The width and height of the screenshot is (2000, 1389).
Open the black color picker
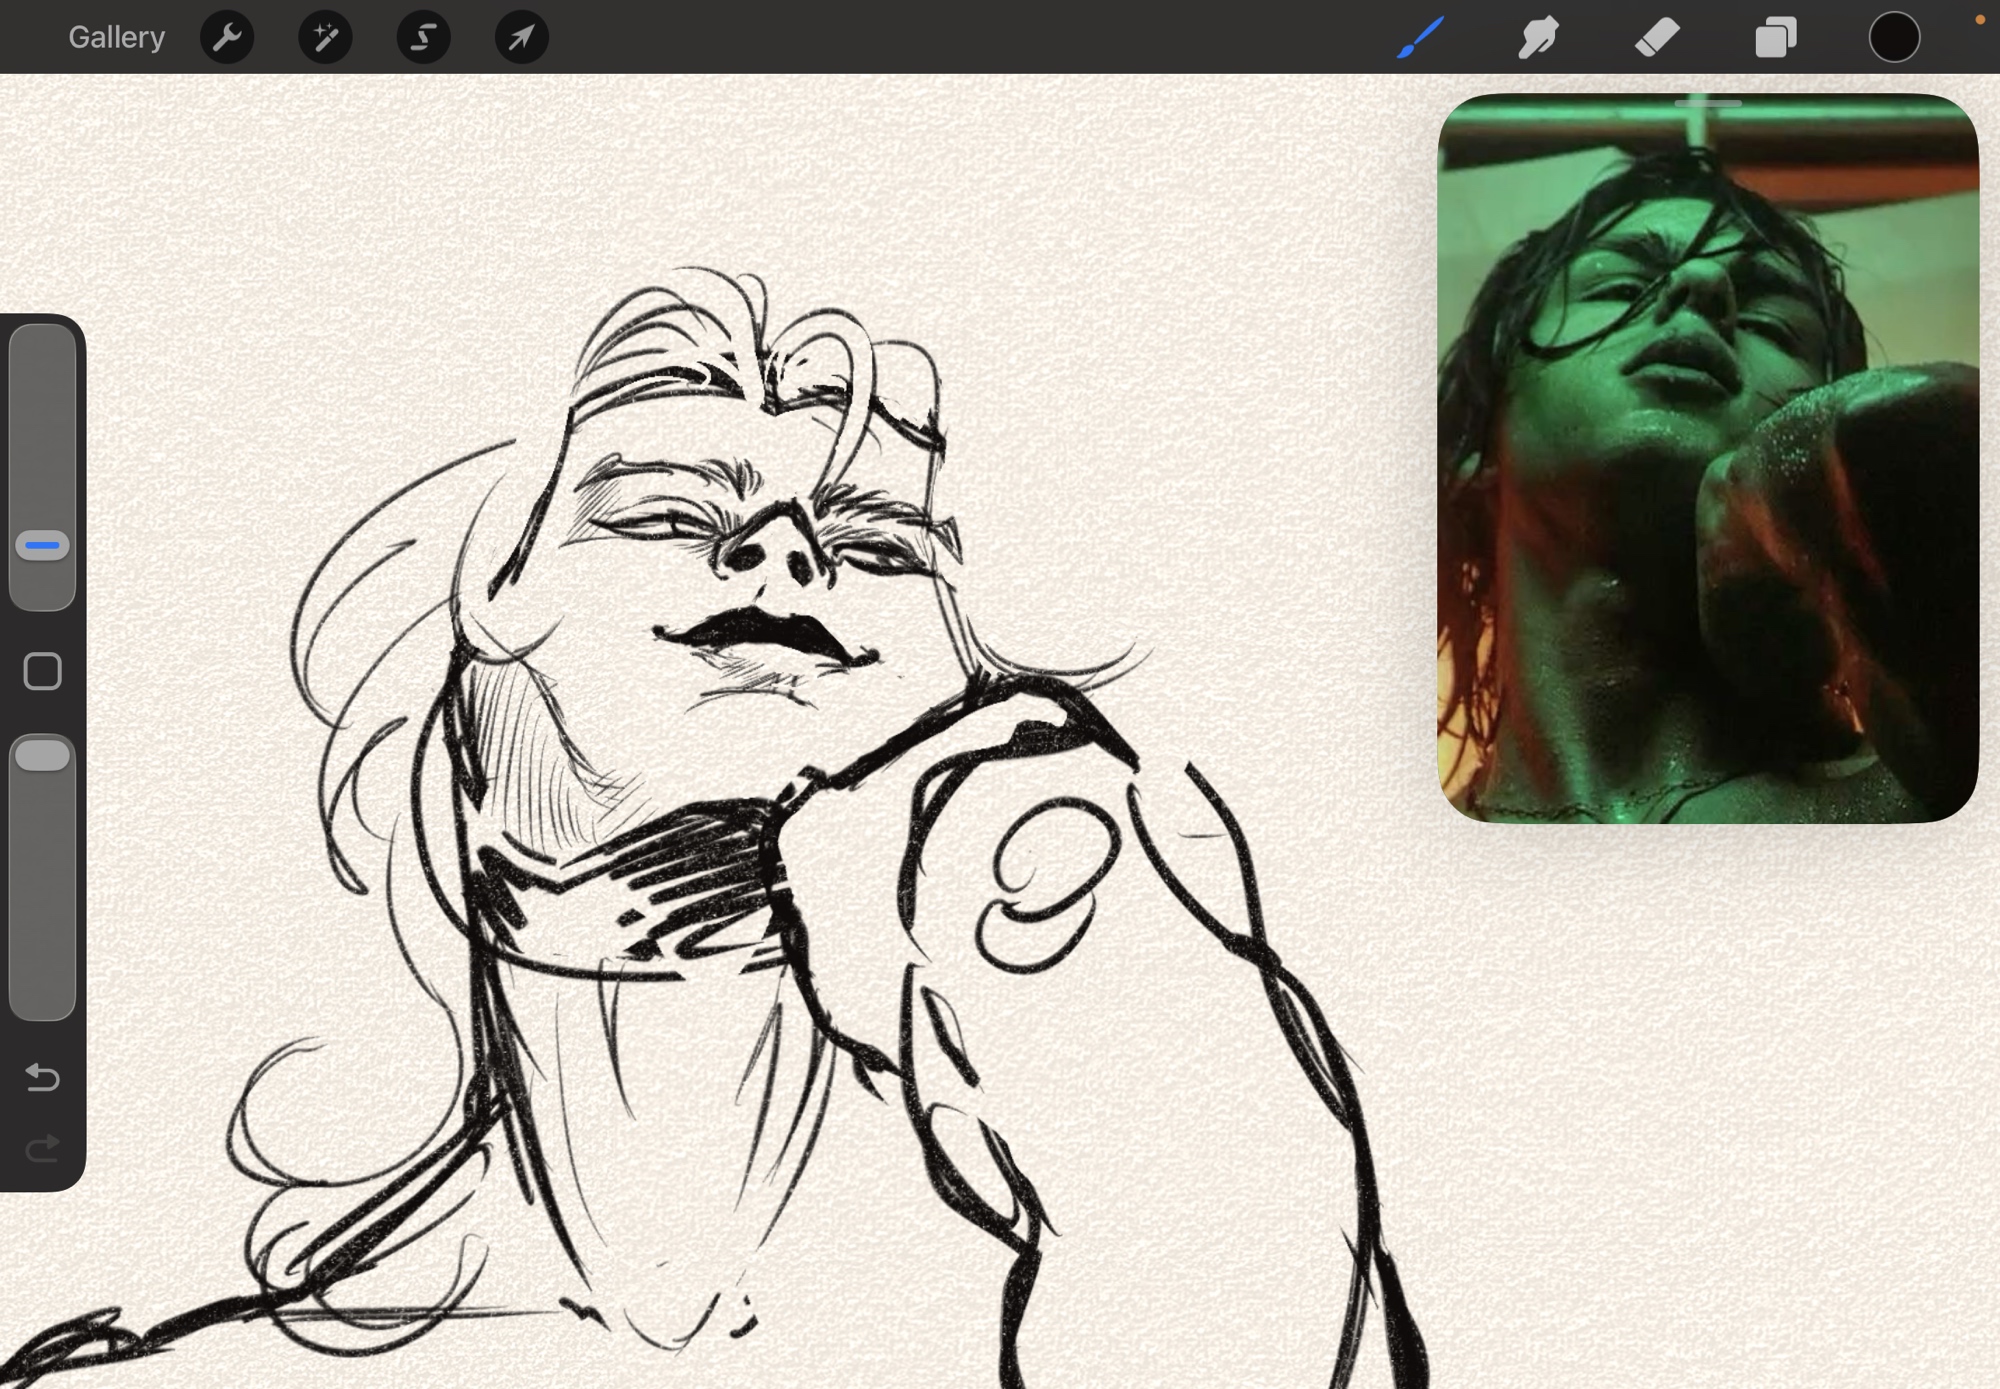pyautogui.click(x=1894, y=38)
